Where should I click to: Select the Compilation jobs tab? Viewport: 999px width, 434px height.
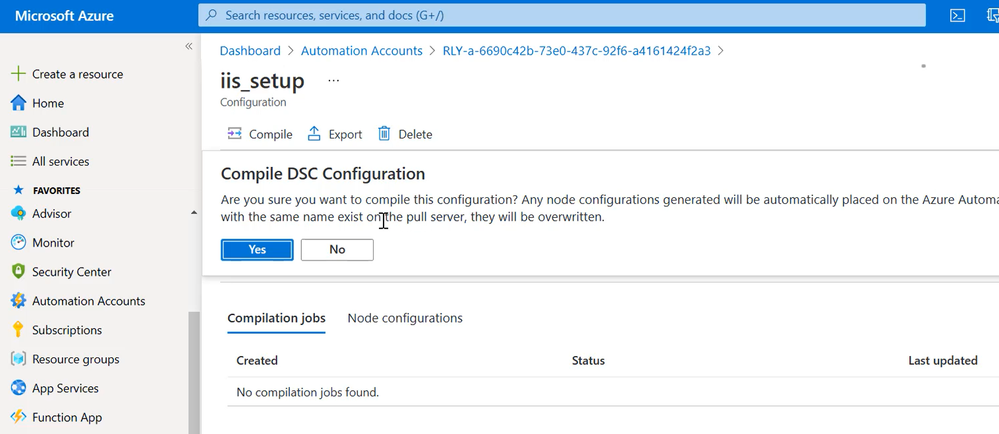(x=277, y=318)
